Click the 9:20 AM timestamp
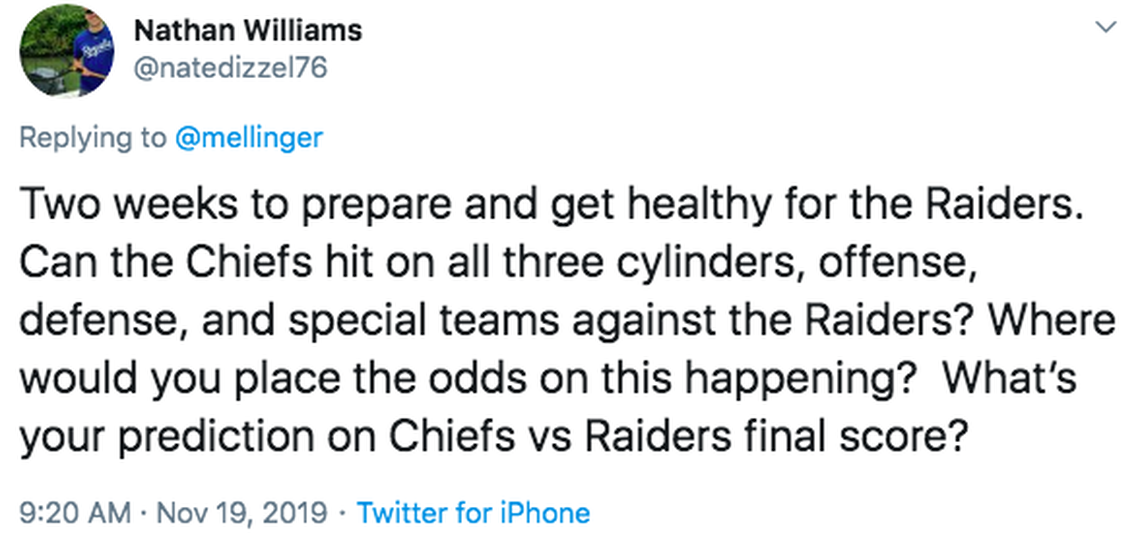 coord(75,513)
